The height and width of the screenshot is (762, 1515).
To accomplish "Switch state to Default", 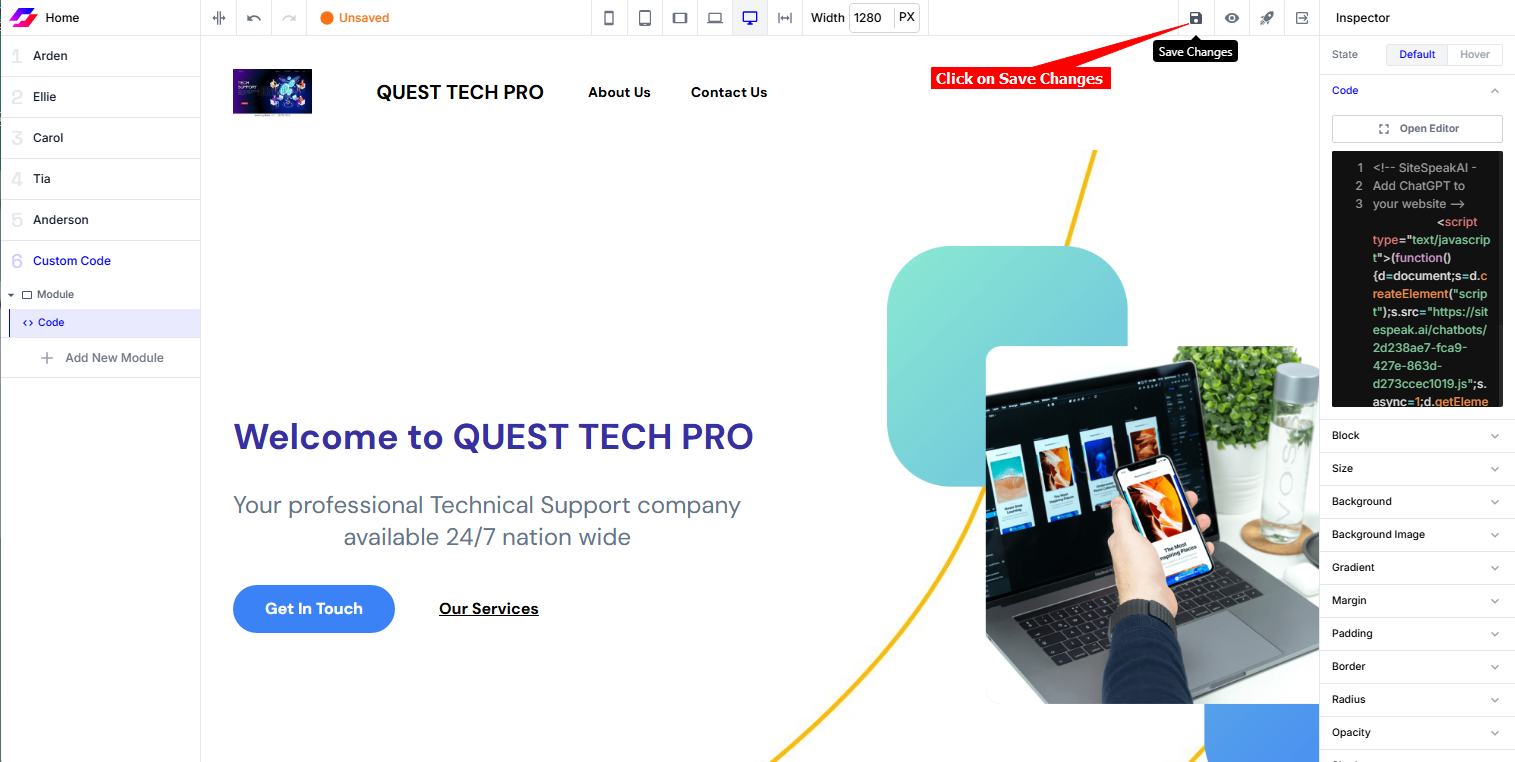I will [x=1417, y=54].
